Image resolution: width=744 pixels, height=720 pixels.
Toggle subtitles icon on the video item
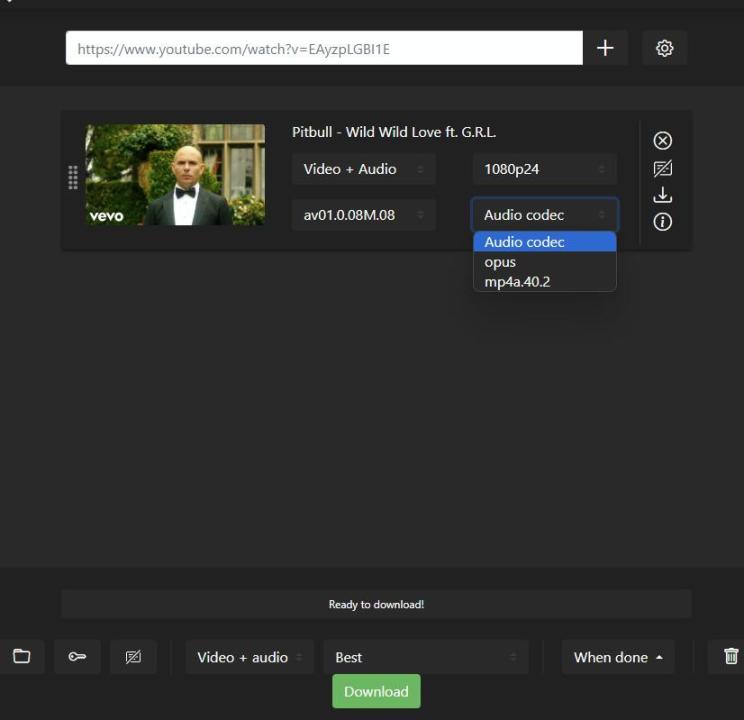pyautogui.click(x=662, y=168)
